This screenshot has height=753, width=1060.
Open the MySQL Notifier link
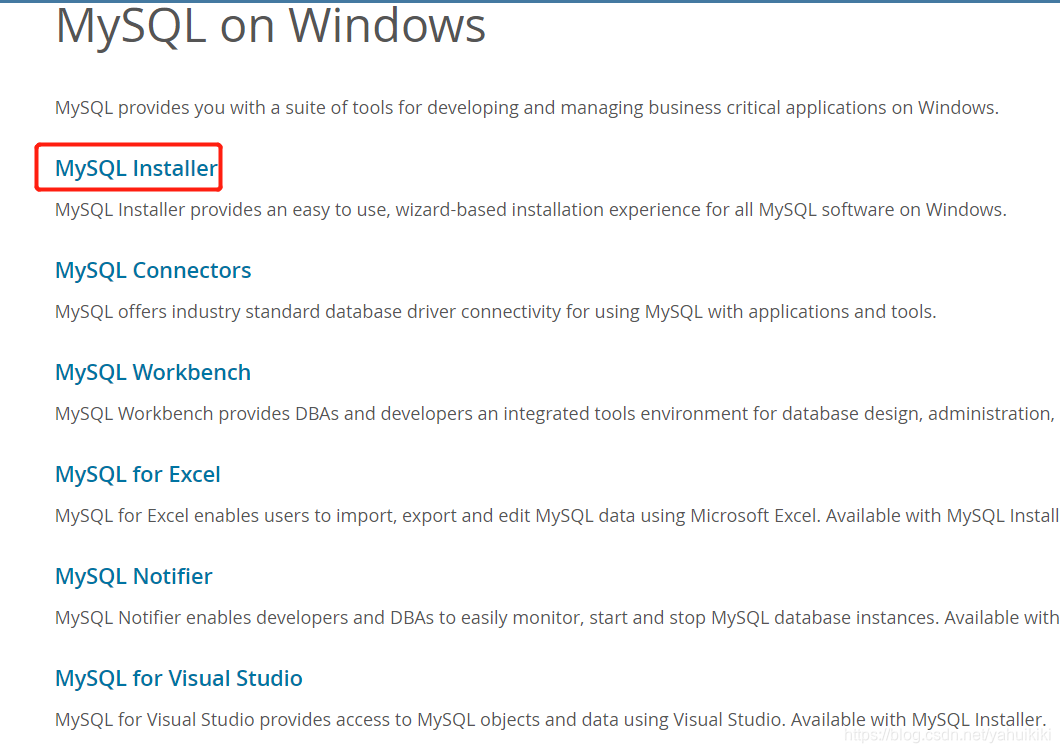point(133,576)
